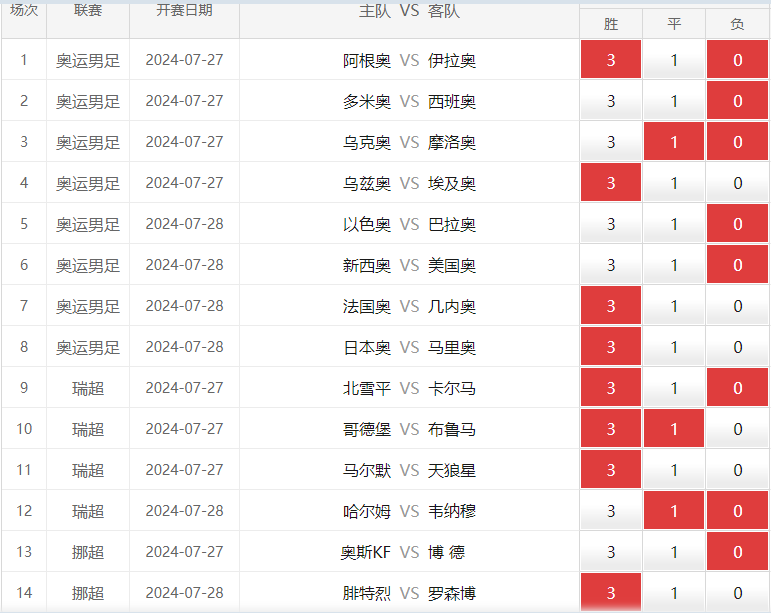771x613 pixels.
Task: Select draw 1 for 以色奥 VS 巴拉奥
Action: coord(674,224)
